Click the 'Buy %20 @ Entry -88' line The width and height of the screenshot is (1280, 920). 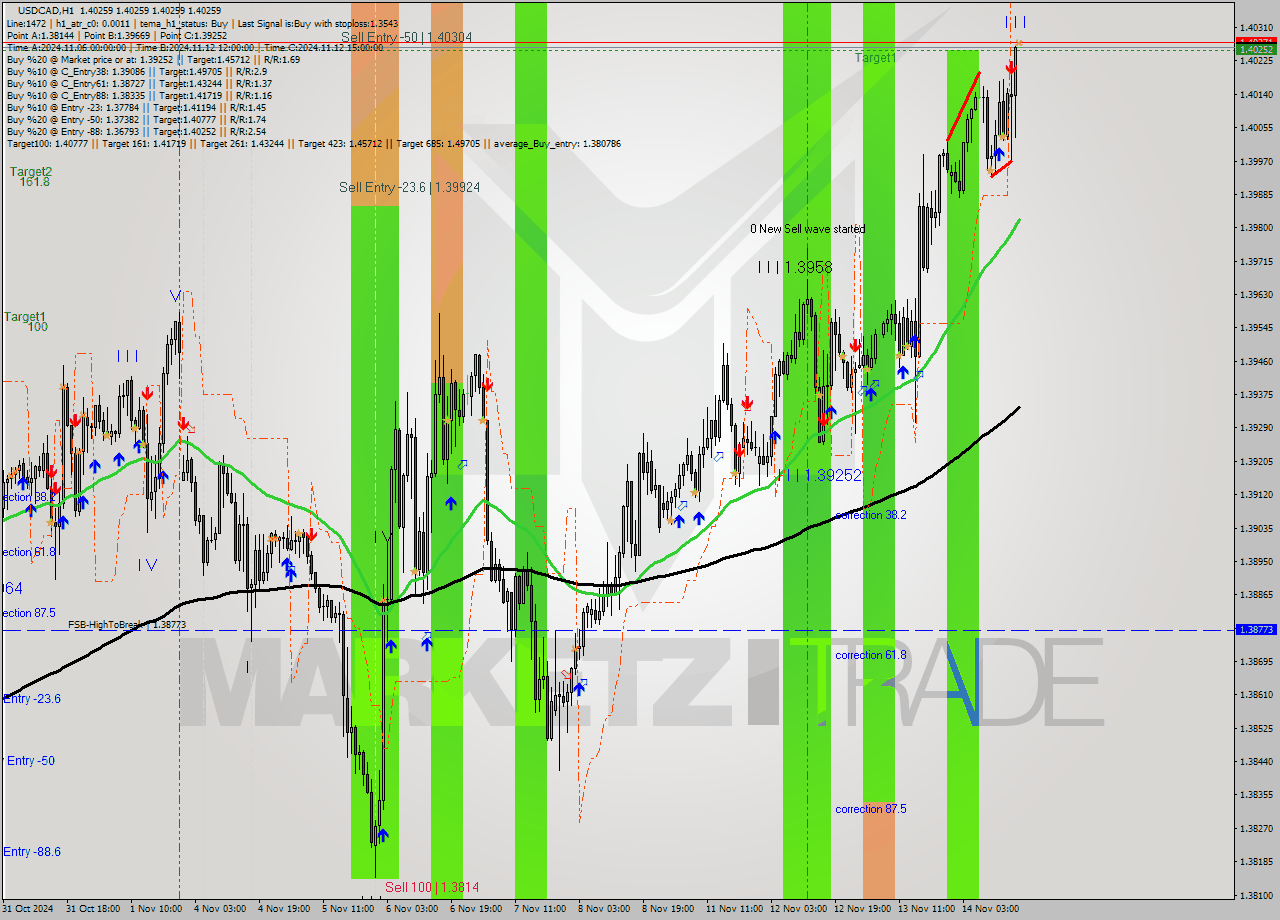[136, 131]
